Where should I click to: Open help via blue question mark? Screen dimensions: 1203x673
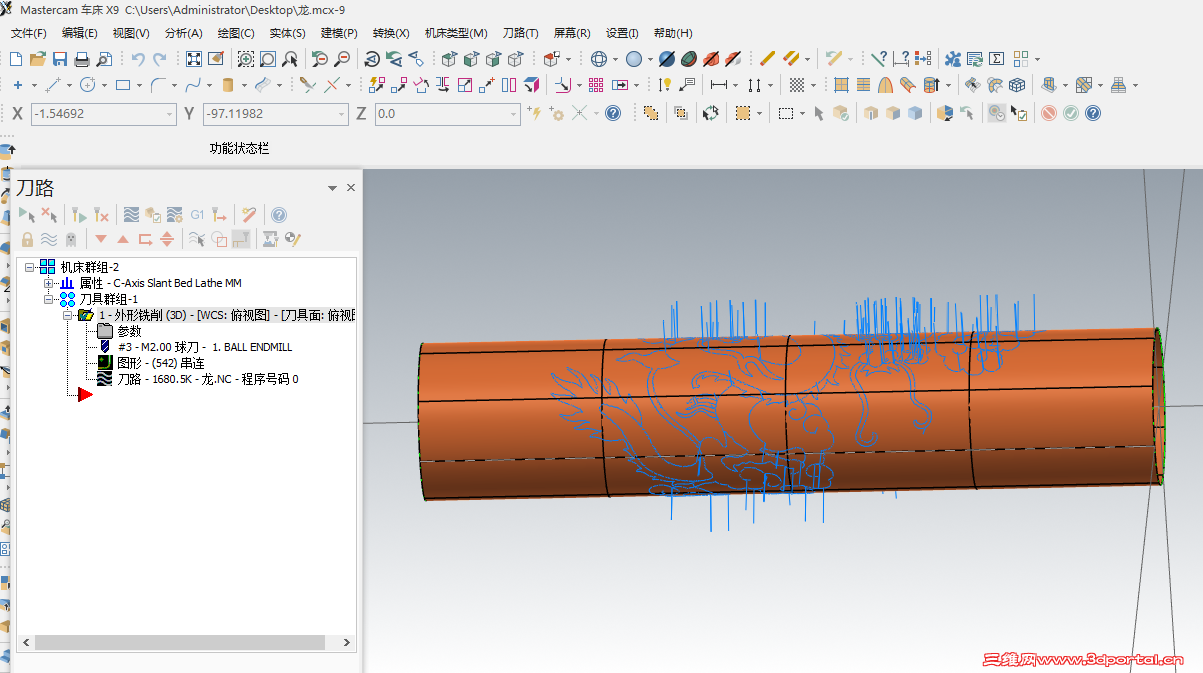1093,113
